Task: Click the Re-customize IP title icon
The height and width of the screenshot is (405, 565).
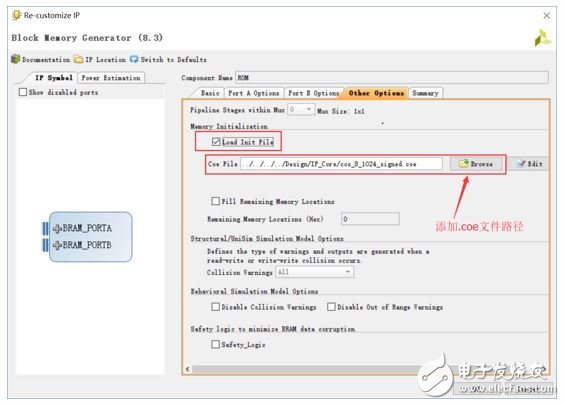Action: (17, 15)
